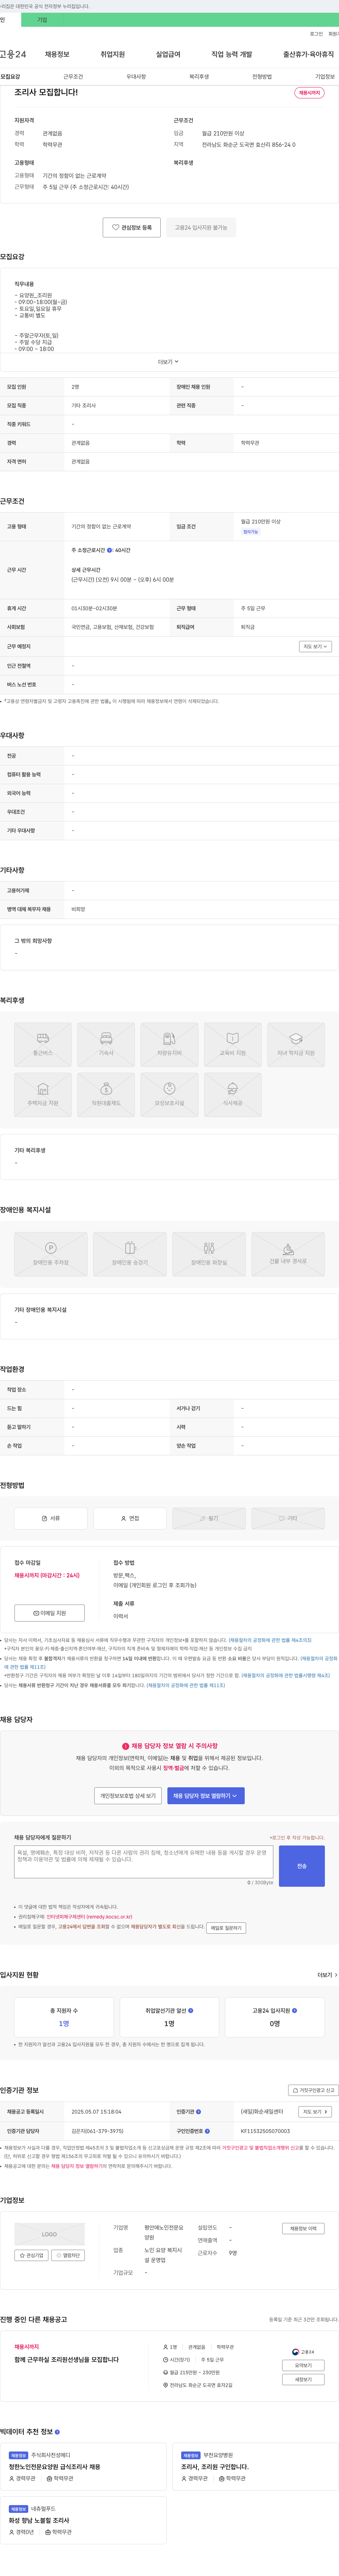Switch to 근무조건 tab
This screenshot has width=339, height=2576.
pyautogui.click(x=73, y=77)
